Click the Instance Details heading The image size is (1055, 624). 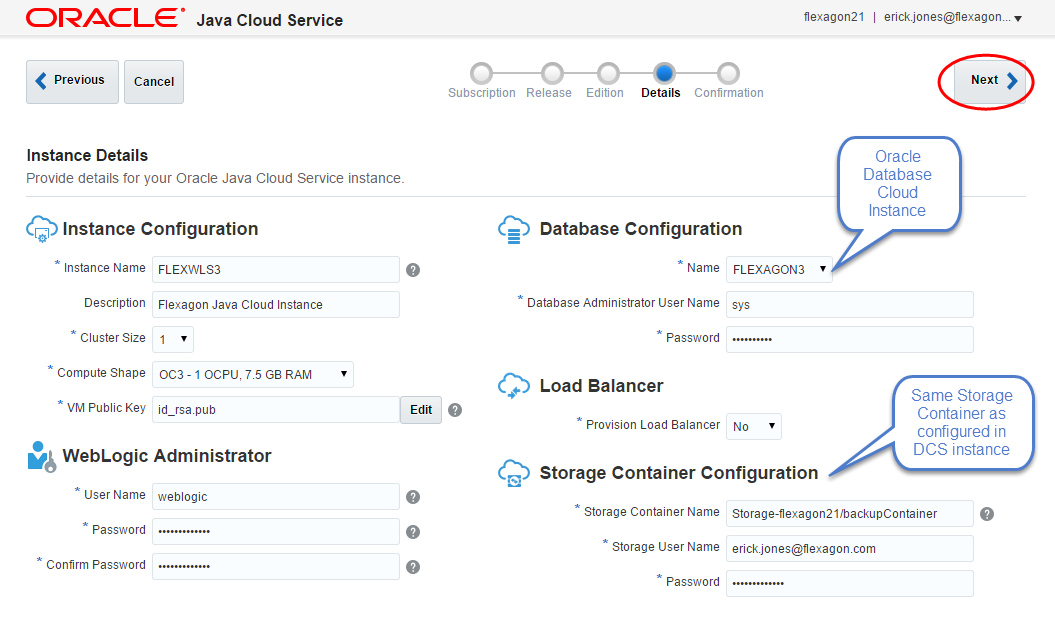point(87,155)
